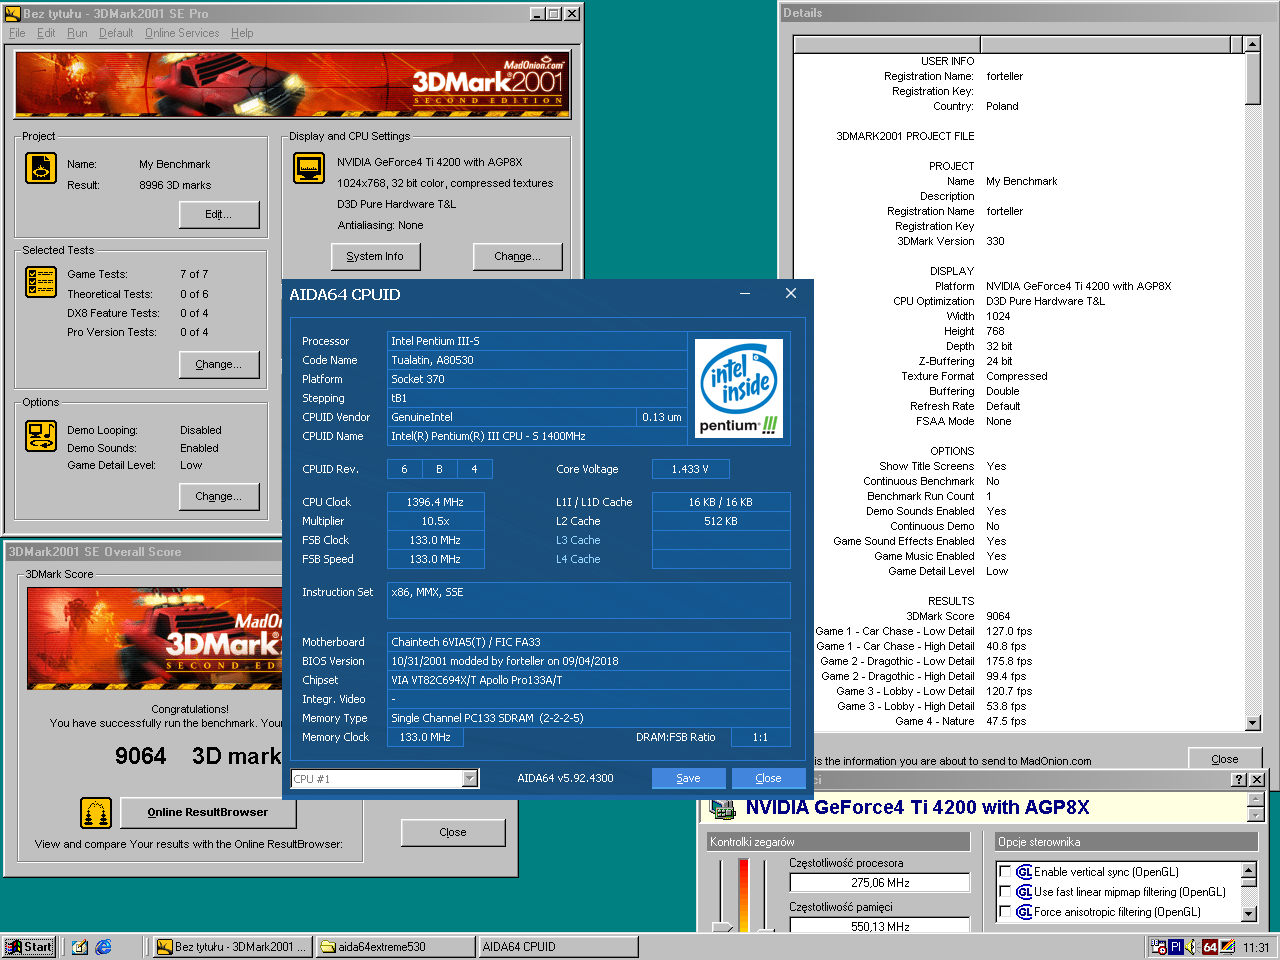
Task: Click the Core Voltage value 1.433 V
Action: [x=690, y=469]
